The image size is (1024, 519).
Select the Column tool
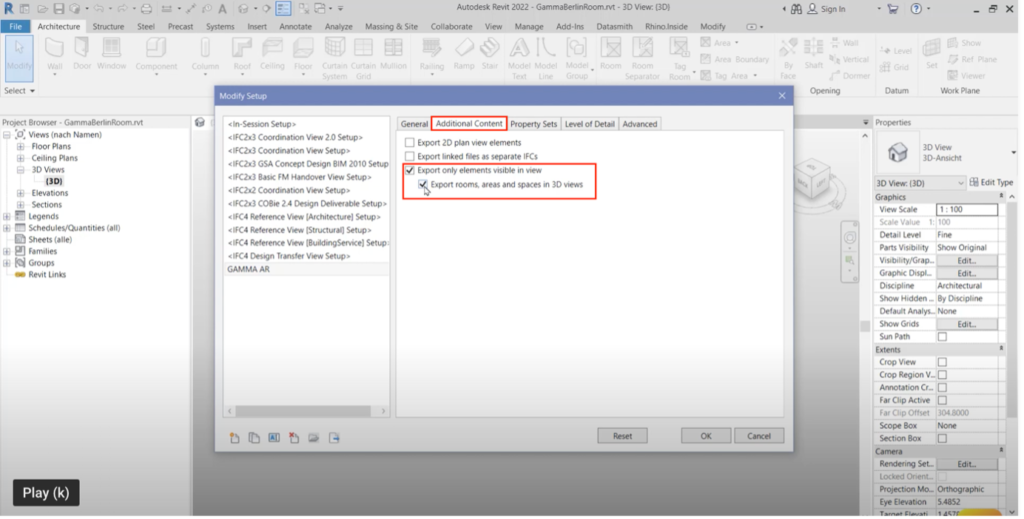pos(205,54)
